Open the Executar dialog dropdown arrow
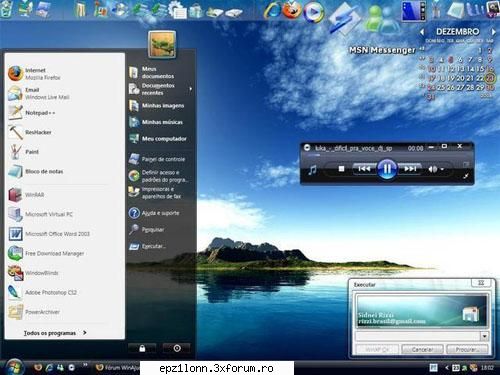This screenshot has height=375, width=500. coord(485,336)
